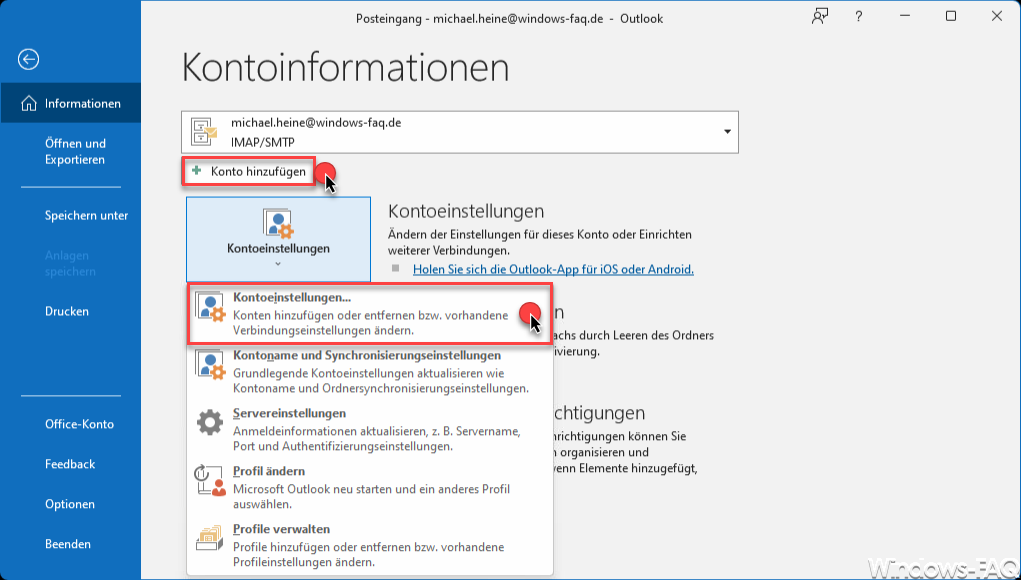Open the account selection dropdown arrow
1021x580 pixels.
(x=727, y=132)
